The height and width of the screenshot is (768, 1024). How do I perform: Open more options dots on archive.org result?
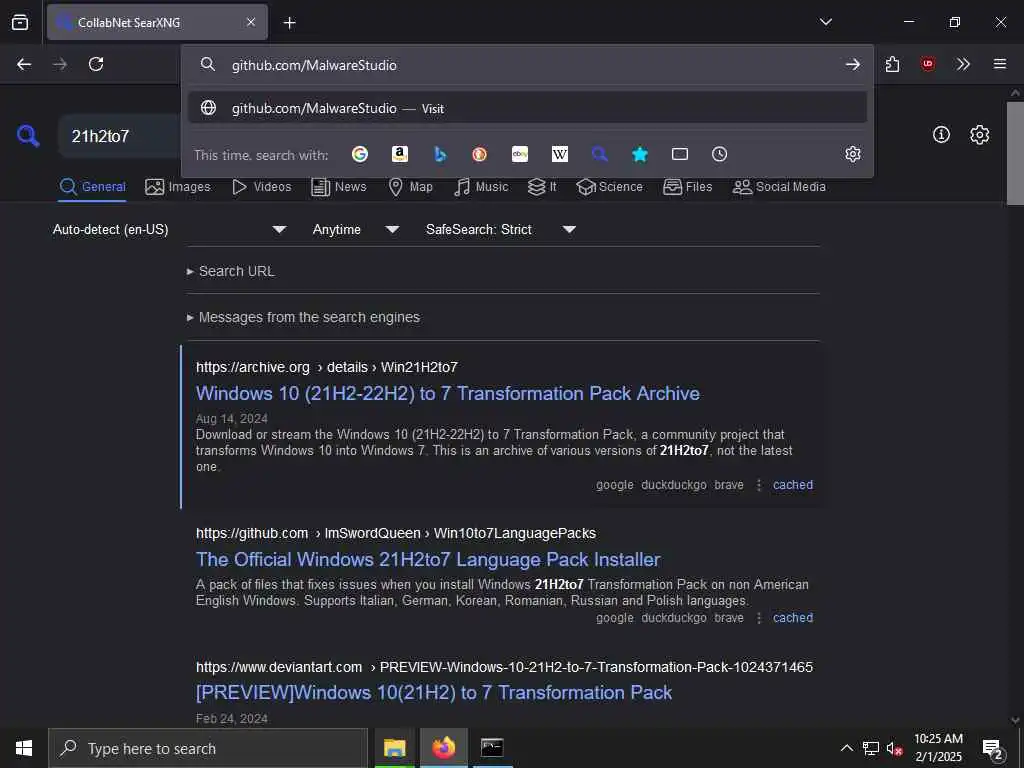click(759, 485)
